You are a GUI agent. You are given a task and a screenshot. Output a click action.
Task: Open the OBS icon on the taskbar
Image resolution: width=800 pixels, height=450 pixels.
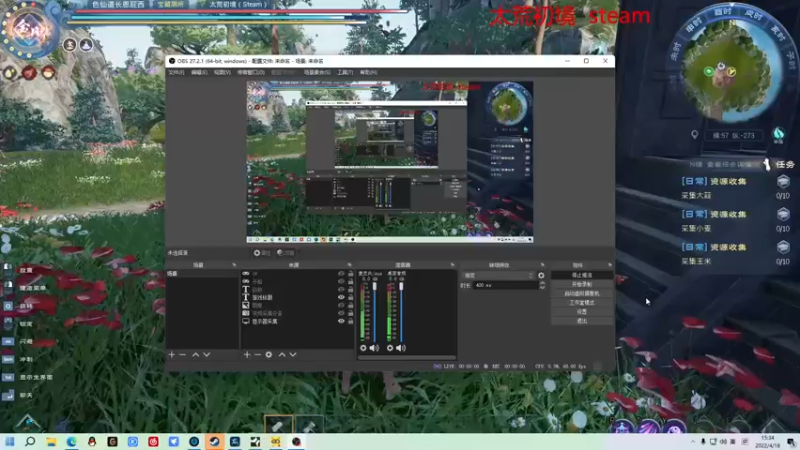296,441
